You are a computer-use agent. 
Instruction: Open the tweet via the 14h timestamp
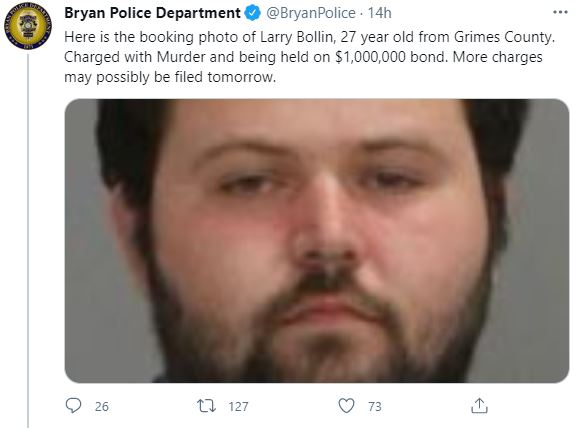point(380,13)
